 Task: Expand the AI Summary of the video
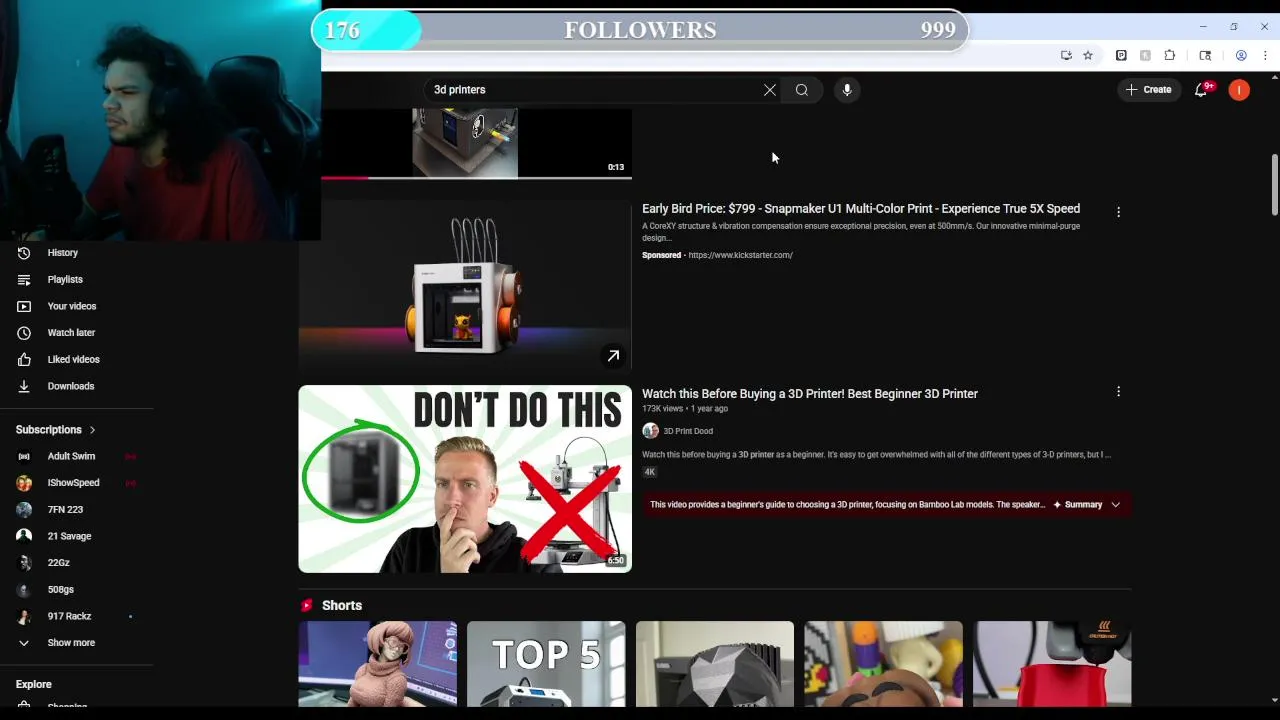1087,505
